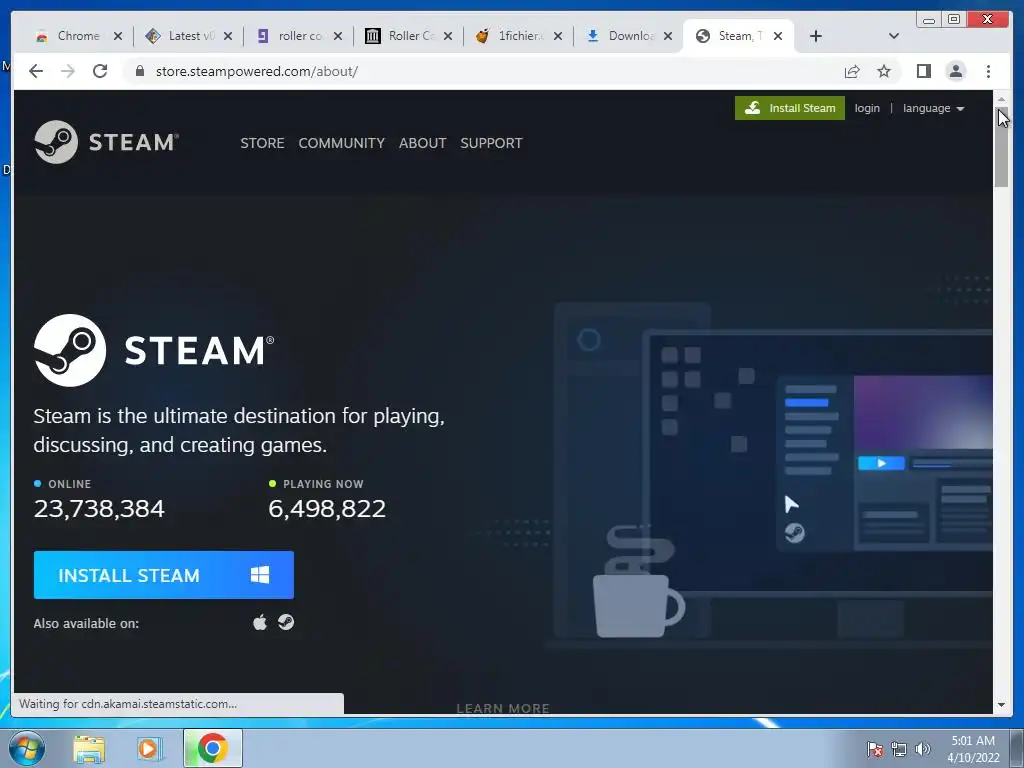1024x768 pixels.
Task: Share this page icon
Action: click(852, 71)
